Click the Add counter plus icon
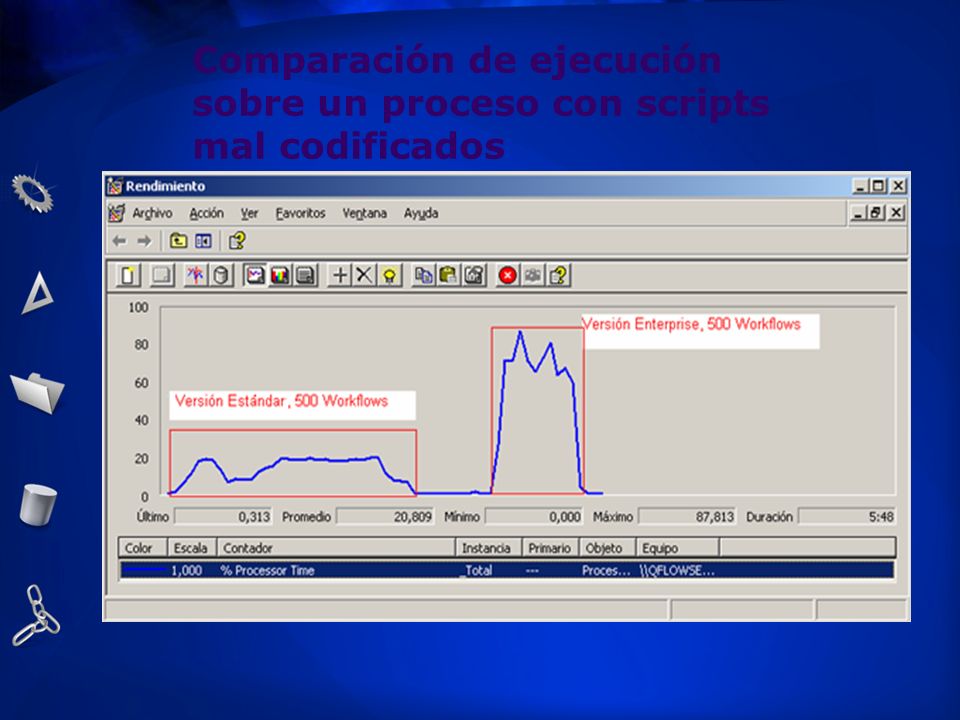Screen dimensions: 960x720 tap(339, 276)
